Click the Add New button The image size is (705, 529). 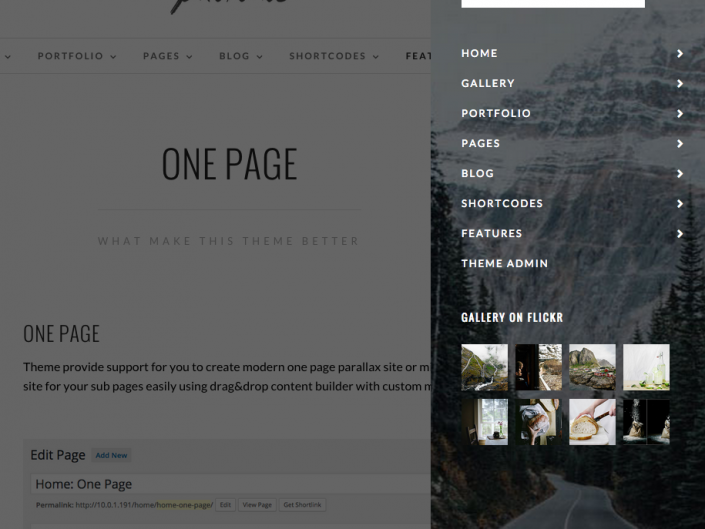coord(111,455)
